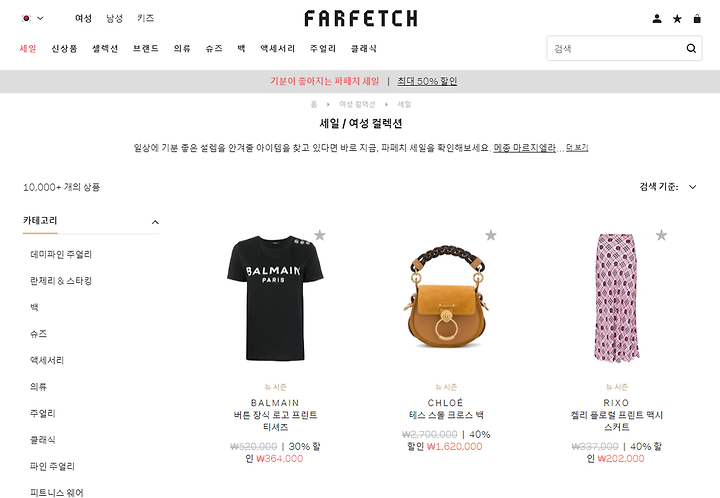
Task: Open the shopping bag icon
Action: pyautogui.click(x=697, y=19)
